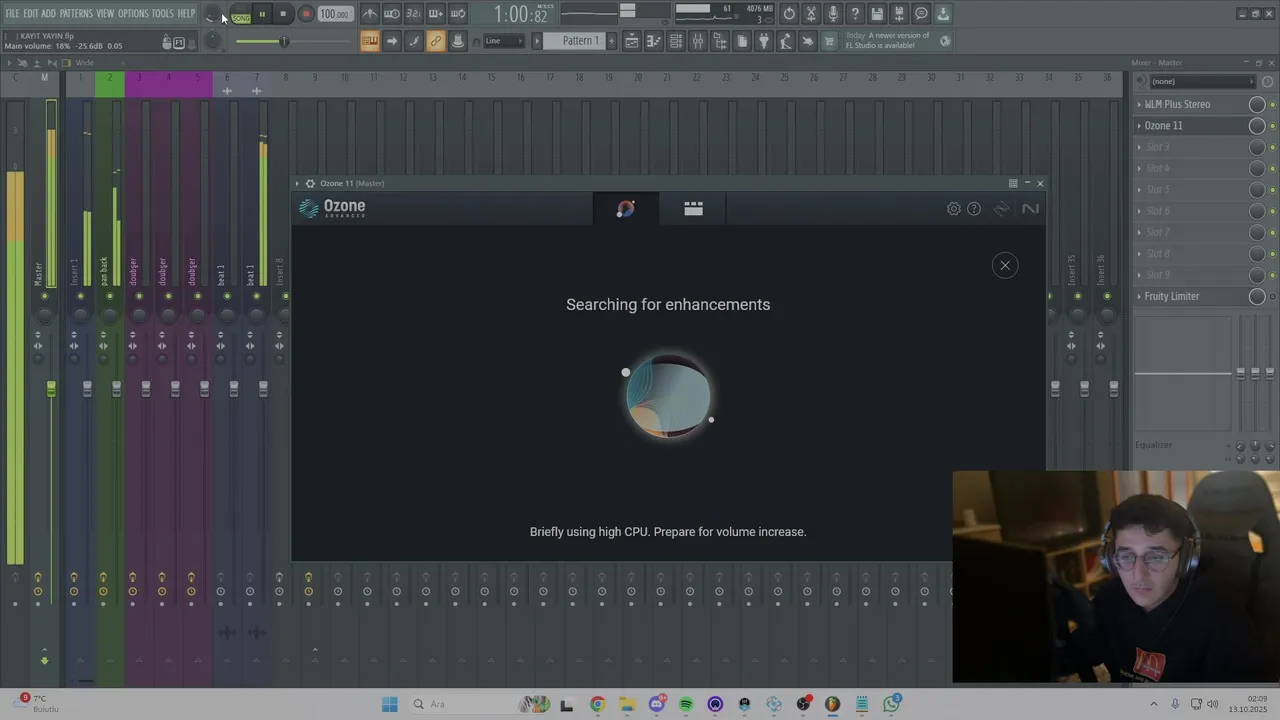Click the save project floppy icon
This screenshot has height=720, width=1280.
[x=877, y=14]
